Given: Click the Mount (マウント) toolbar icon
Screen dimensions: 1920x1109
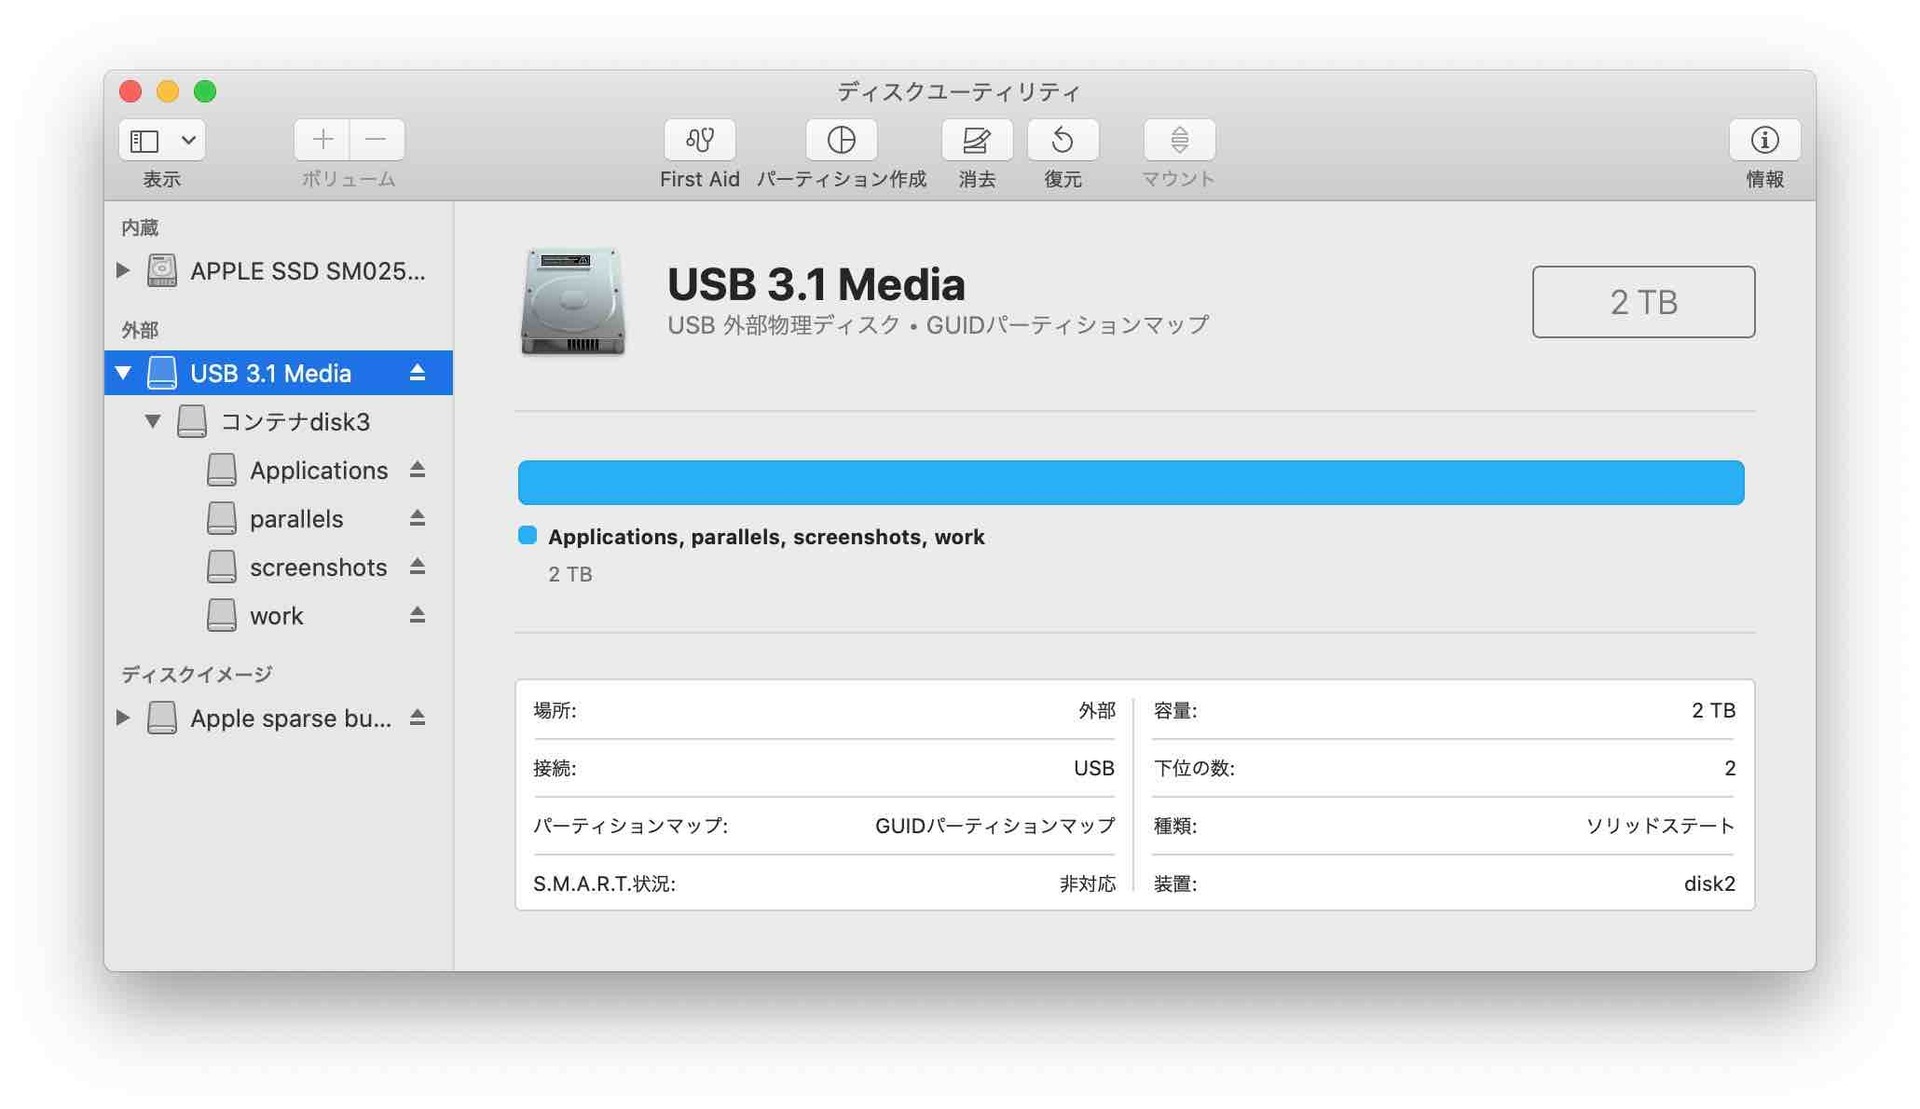Looking at the screenshot, I should pyautogui.click(x=1179, y=140).
